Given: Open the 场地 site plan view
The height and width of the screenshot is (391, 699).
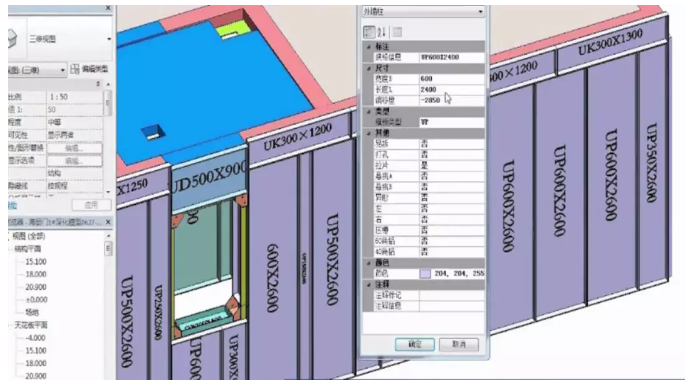Looking at the screenshot, I should (x=32, y=312).
